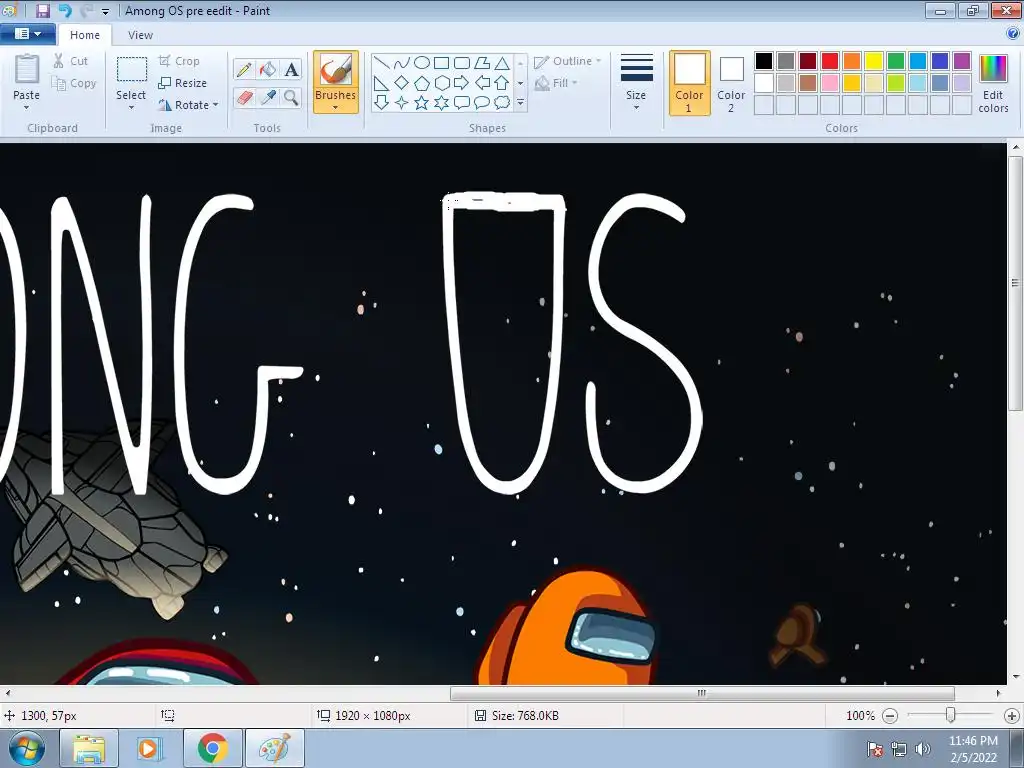The width and height of the screenshot is (1024, 768).
Task: Expand the Shapes gallery more arrow
Action: pos(520,103)
